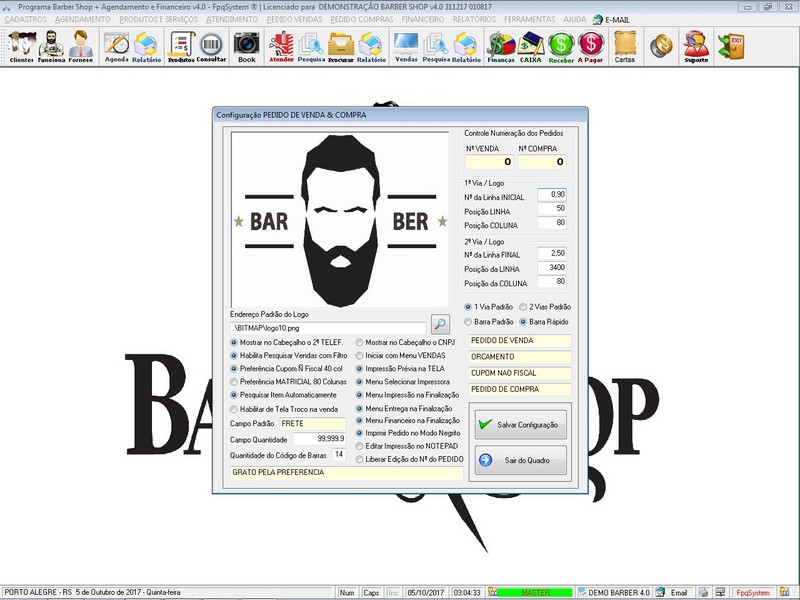Open the Finanças toolbar icon
Screen dimensions: 800x600
pos(501,46)
